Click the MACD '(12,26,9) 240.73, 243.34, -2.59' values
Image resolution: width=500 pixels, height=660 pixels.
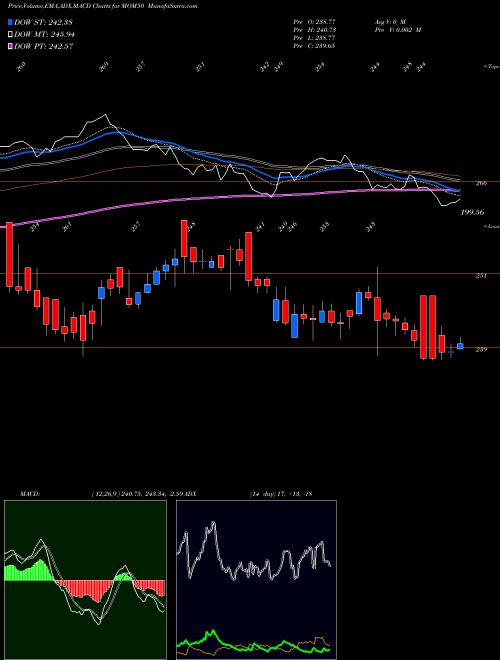pyautogui.click(x=138, y=494)
